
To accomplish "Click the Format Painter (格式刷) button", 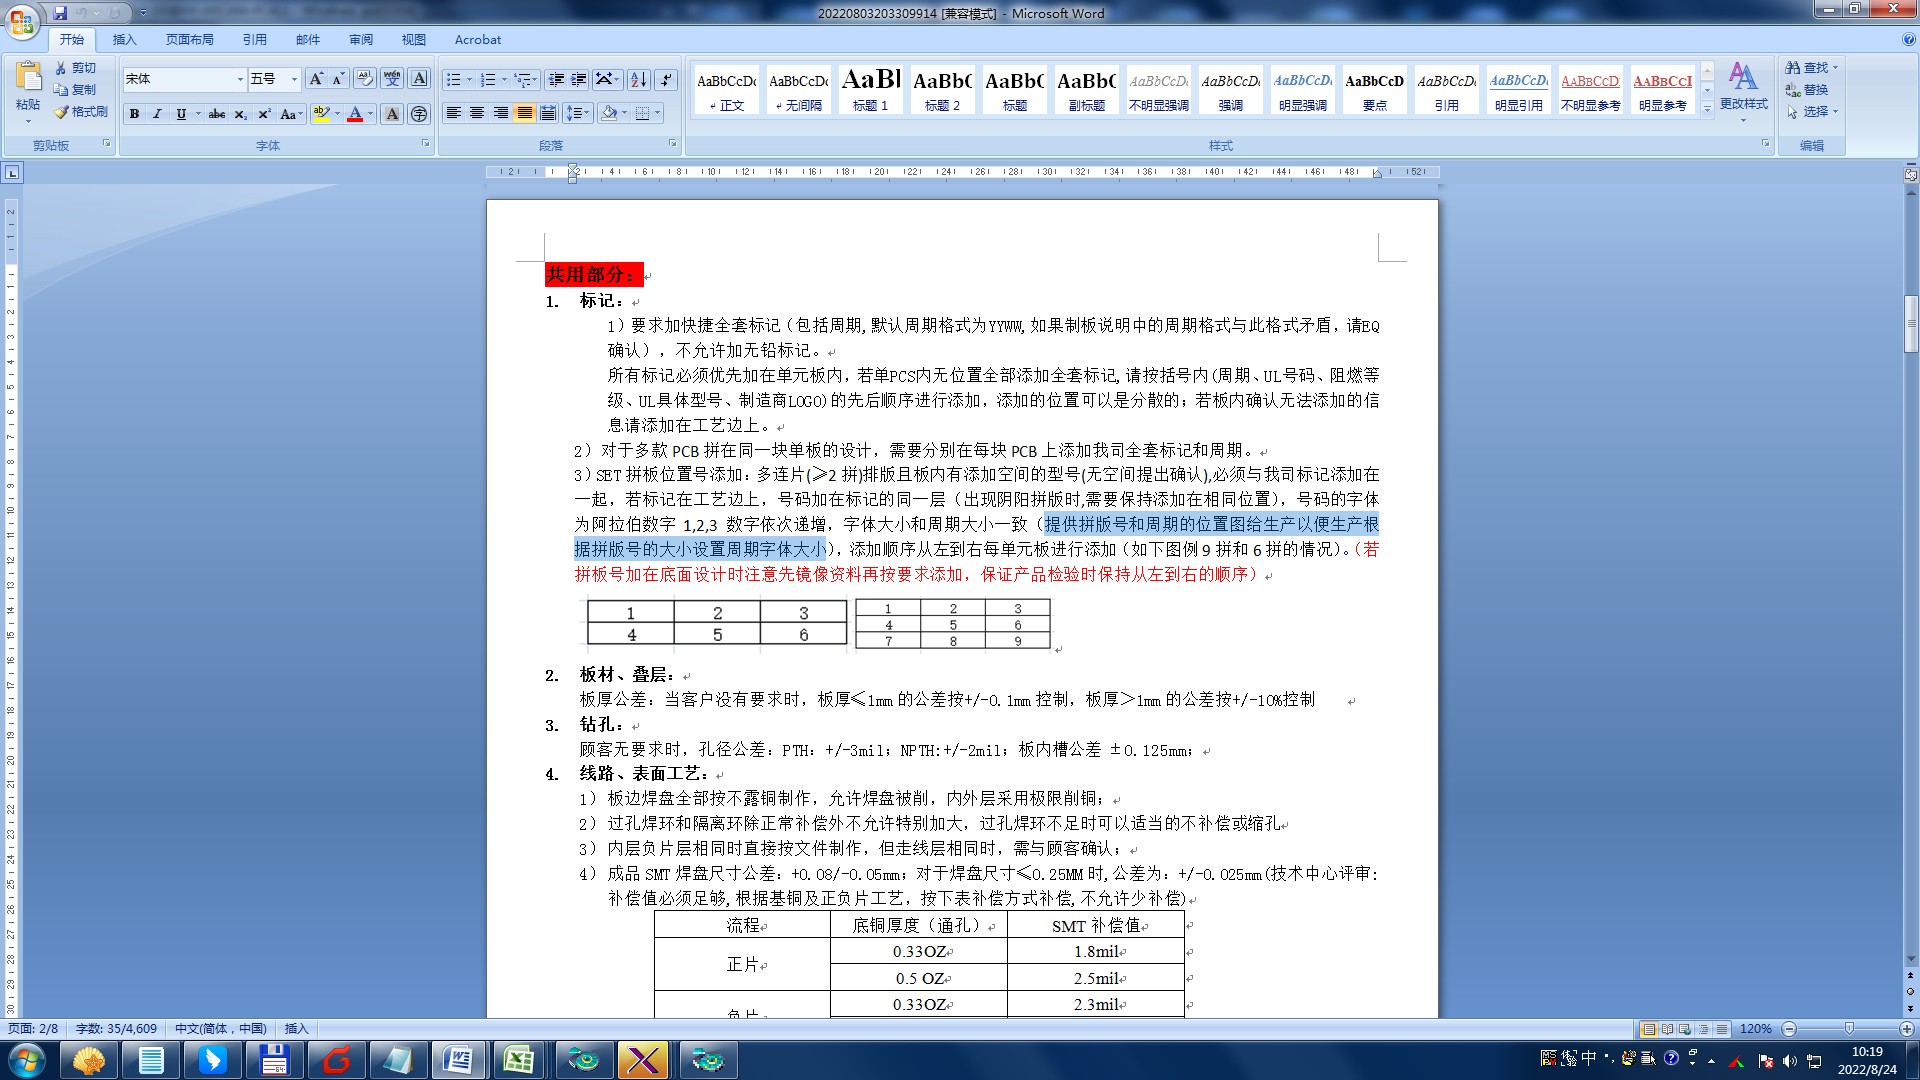I will [x=80, y=112].
